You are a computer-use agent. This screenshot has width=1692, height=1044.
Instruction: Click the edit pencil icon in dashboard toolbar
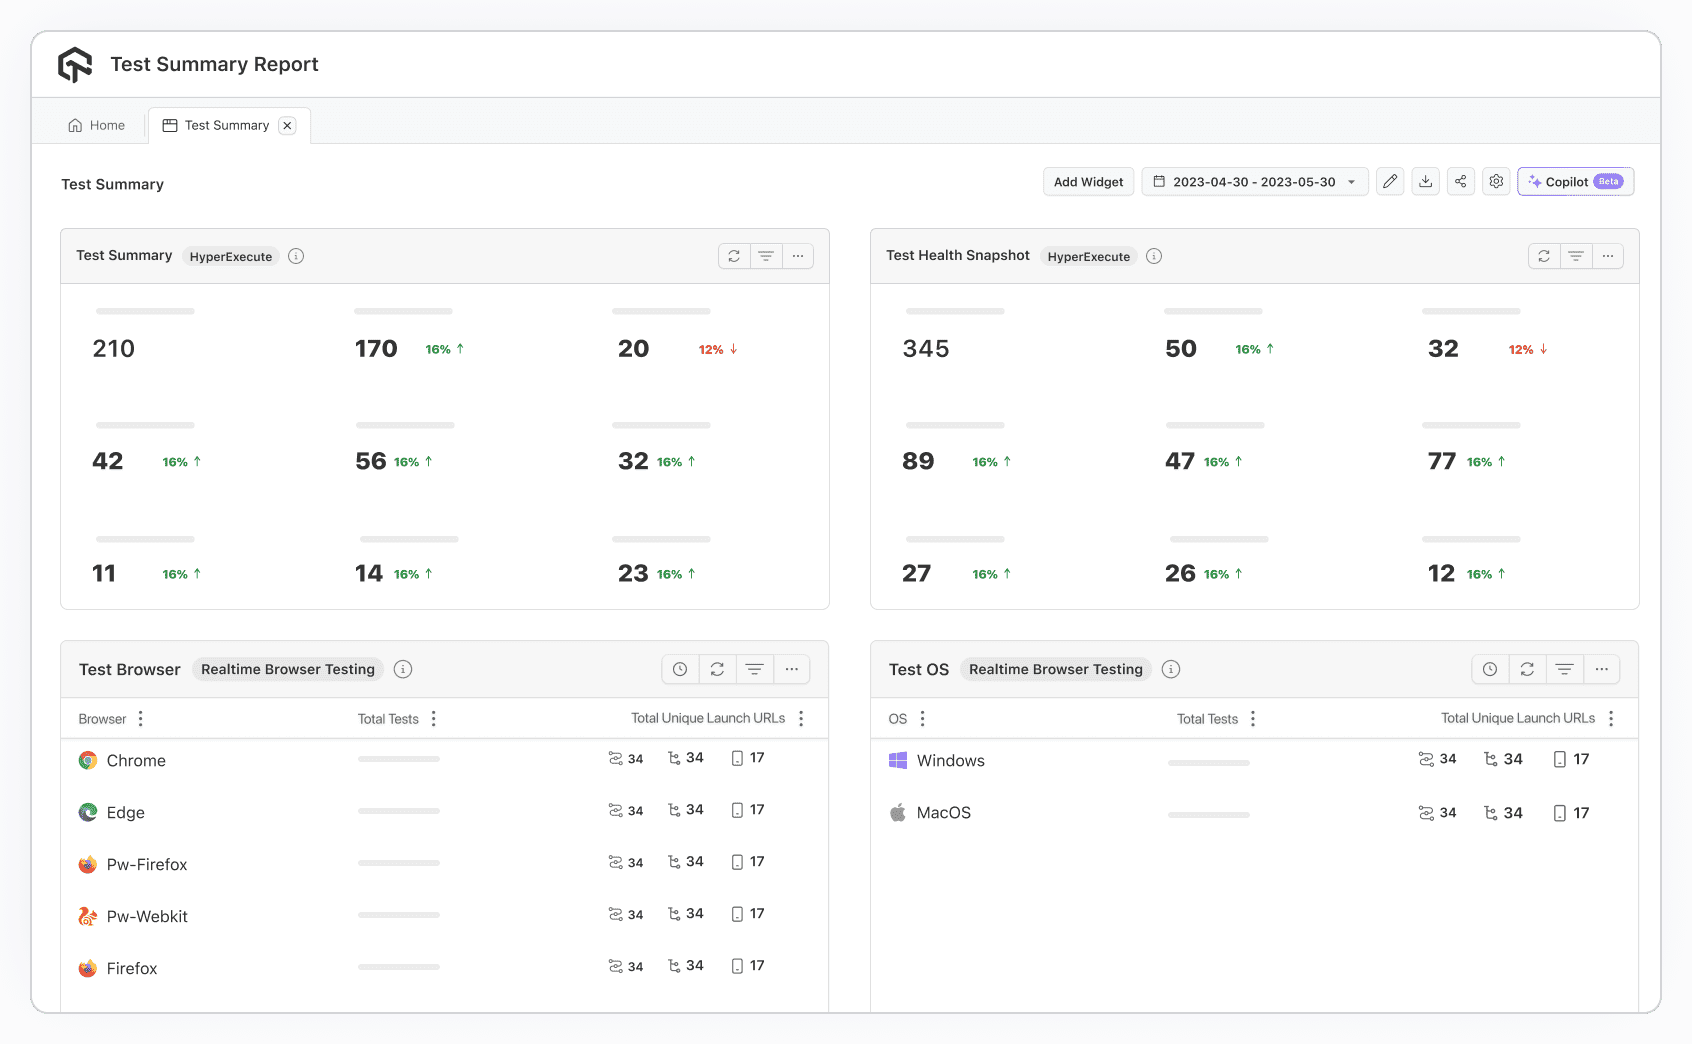click(1390, 181)
